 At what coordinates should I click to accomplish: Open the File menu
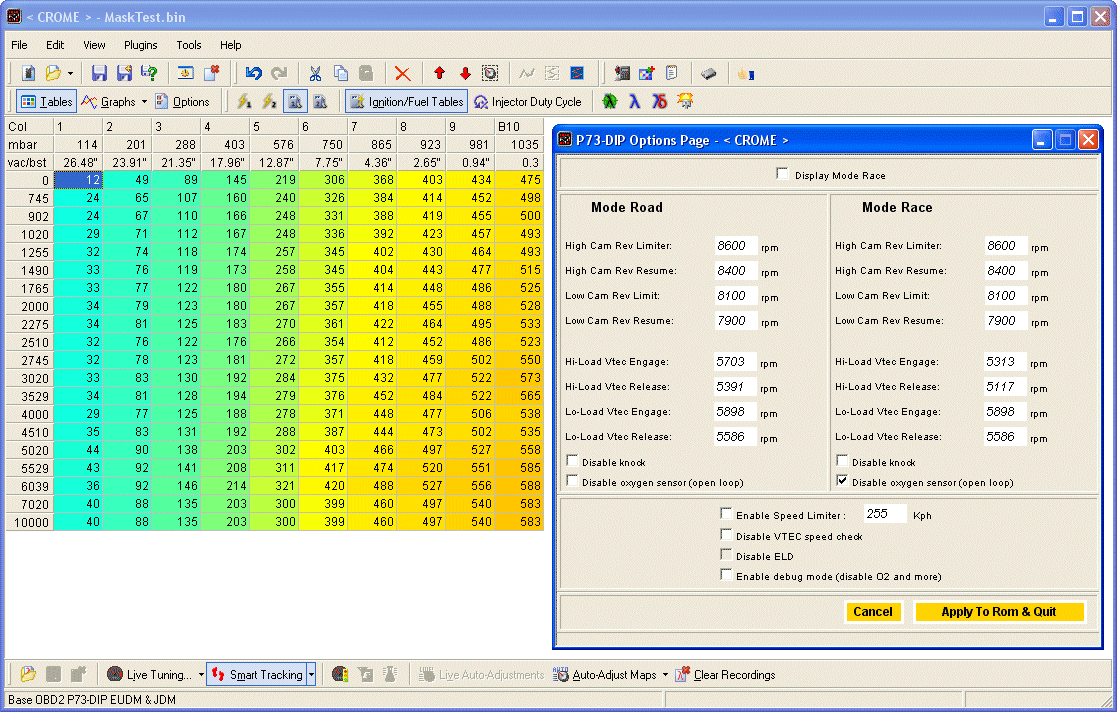pyautogui.click(x=19, y=45)
